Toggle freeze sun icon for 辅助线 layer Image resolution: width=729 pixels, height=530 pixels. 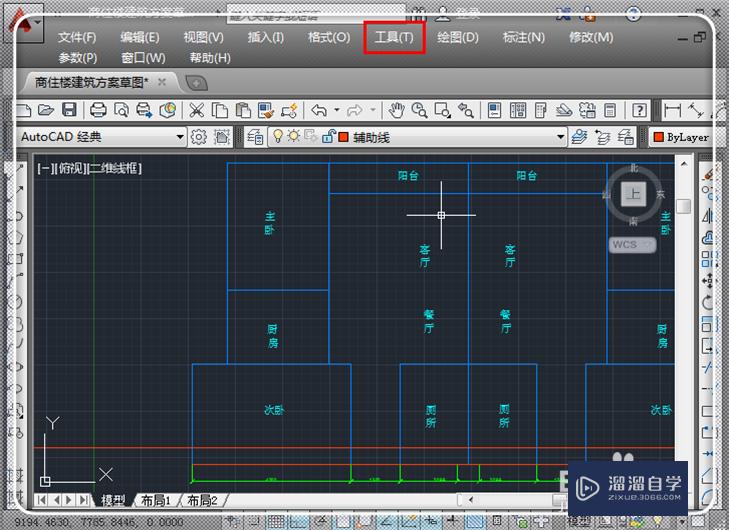(294, 136)
